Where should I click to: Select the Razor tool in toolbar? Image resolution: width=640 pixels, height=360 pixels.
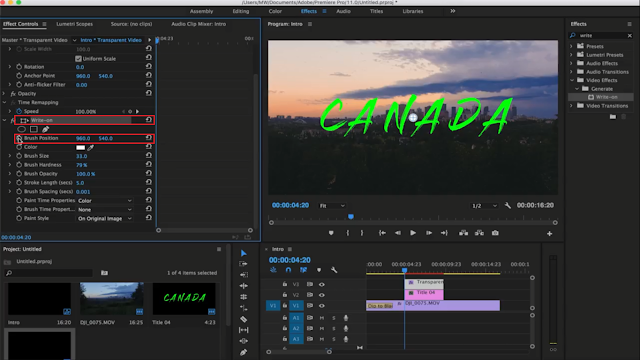pos(244,319)
